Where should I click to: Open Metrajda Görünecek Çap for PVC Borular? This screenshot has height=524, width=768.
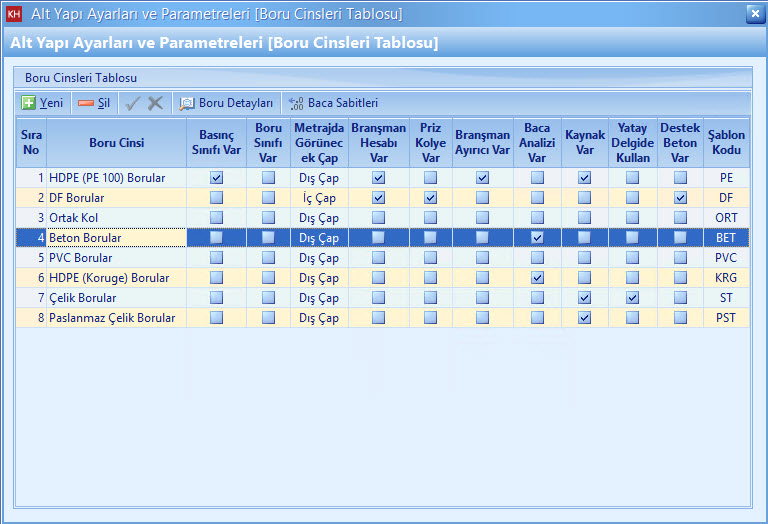(318, 258)
